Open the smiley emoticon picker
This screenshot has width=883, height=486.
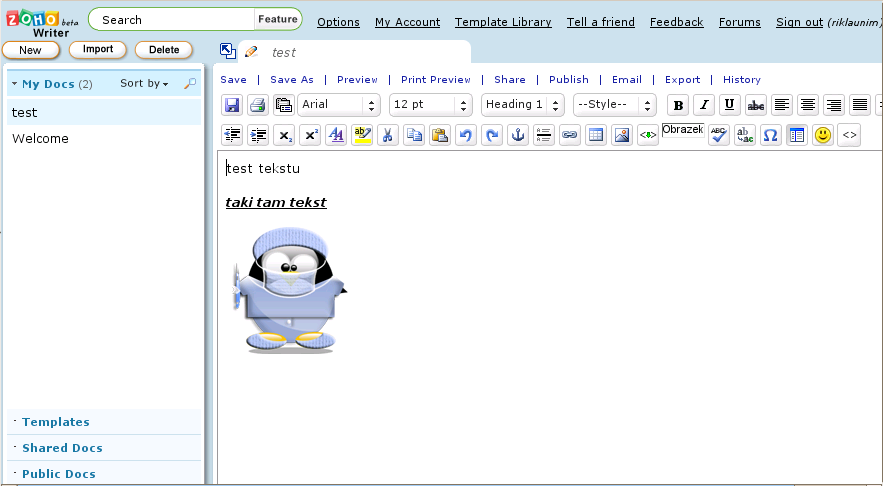[x=823, y=135]
